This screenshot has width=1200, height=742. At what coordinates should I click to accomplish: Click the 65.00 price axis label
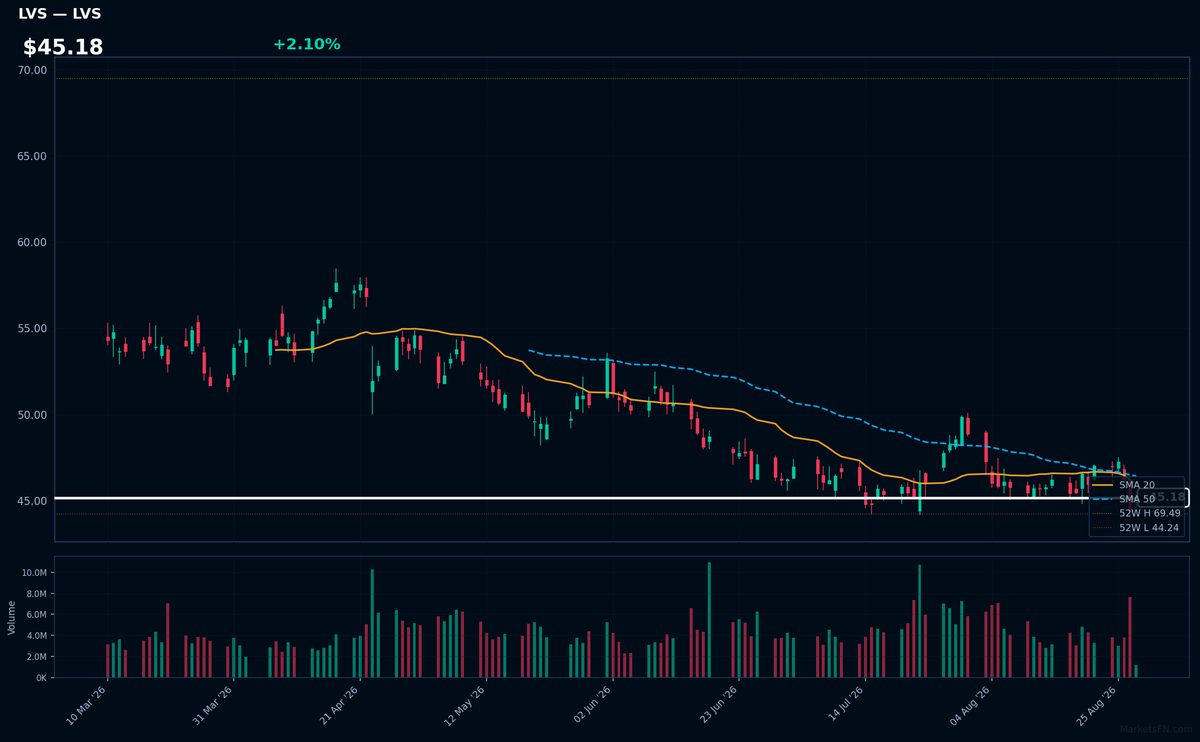[32, 156]
